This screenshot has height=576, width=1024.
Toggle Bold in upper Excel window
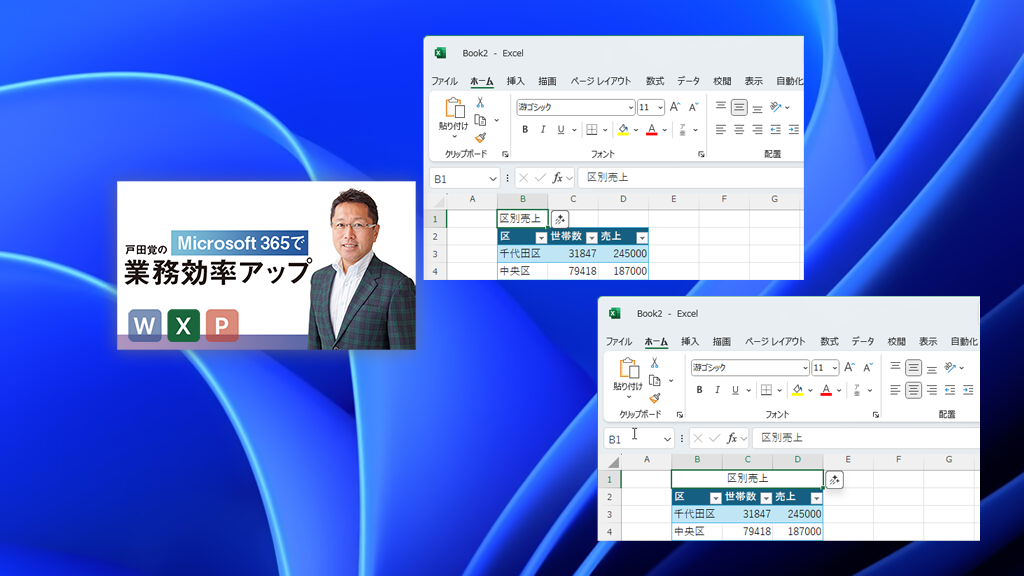click(x=524, y=129)
